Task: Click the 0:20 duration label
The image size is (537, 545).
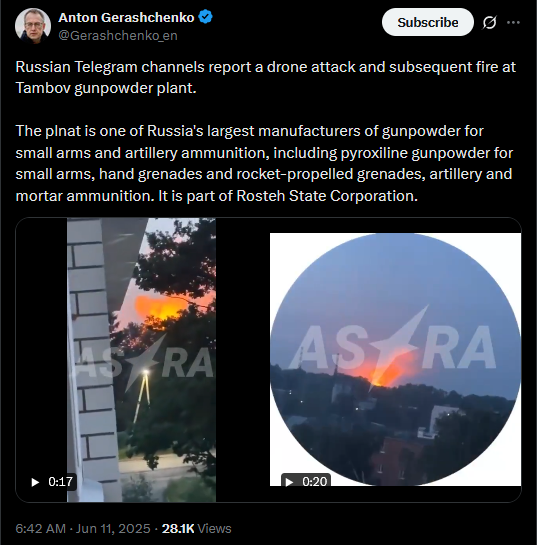Action: tap(315, 482)
